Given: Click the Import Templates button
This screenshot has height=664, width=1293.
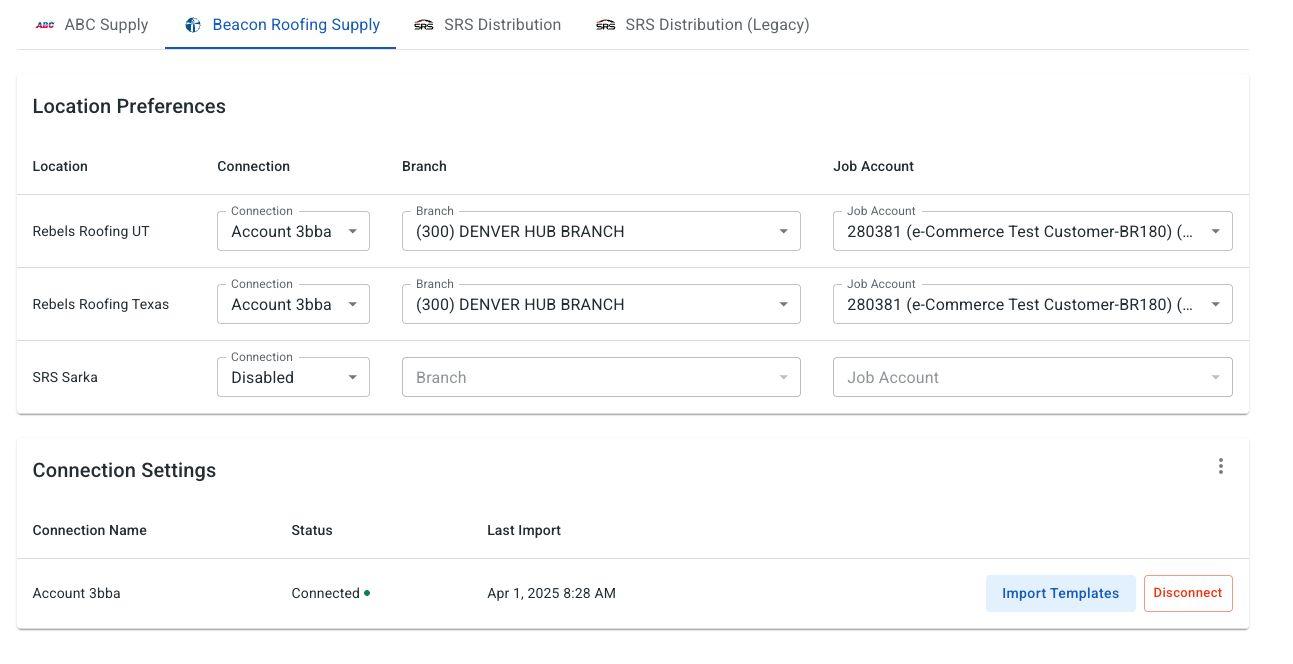Looking at the screenshot, I should tap(1060, 593).
